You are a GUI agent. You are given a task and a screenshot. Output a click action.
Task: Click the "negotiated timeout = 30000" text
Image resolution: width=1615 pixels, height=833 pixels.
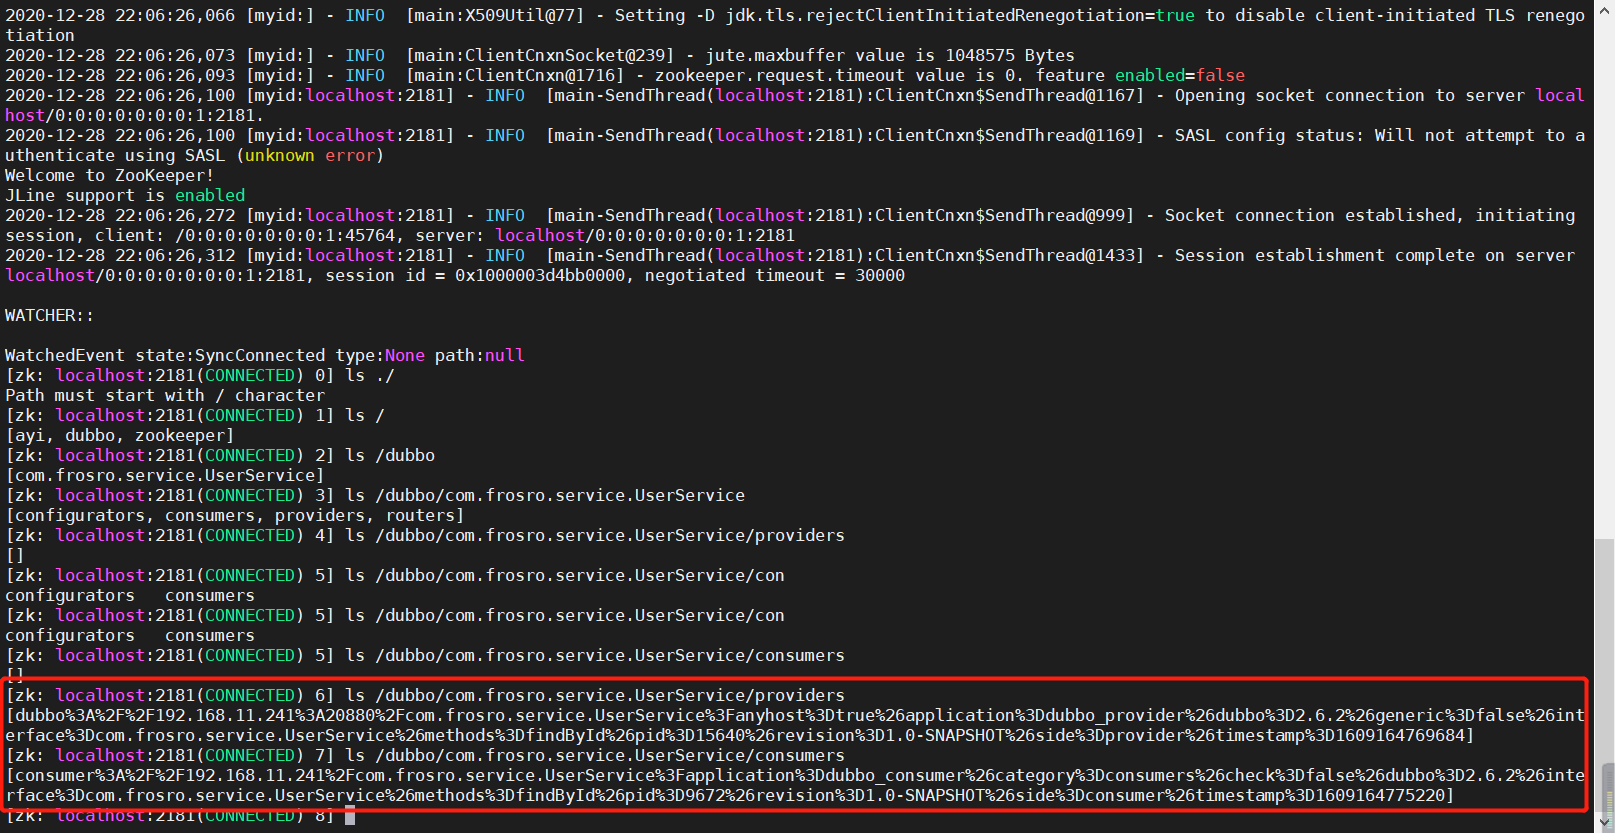coord(775,275)
